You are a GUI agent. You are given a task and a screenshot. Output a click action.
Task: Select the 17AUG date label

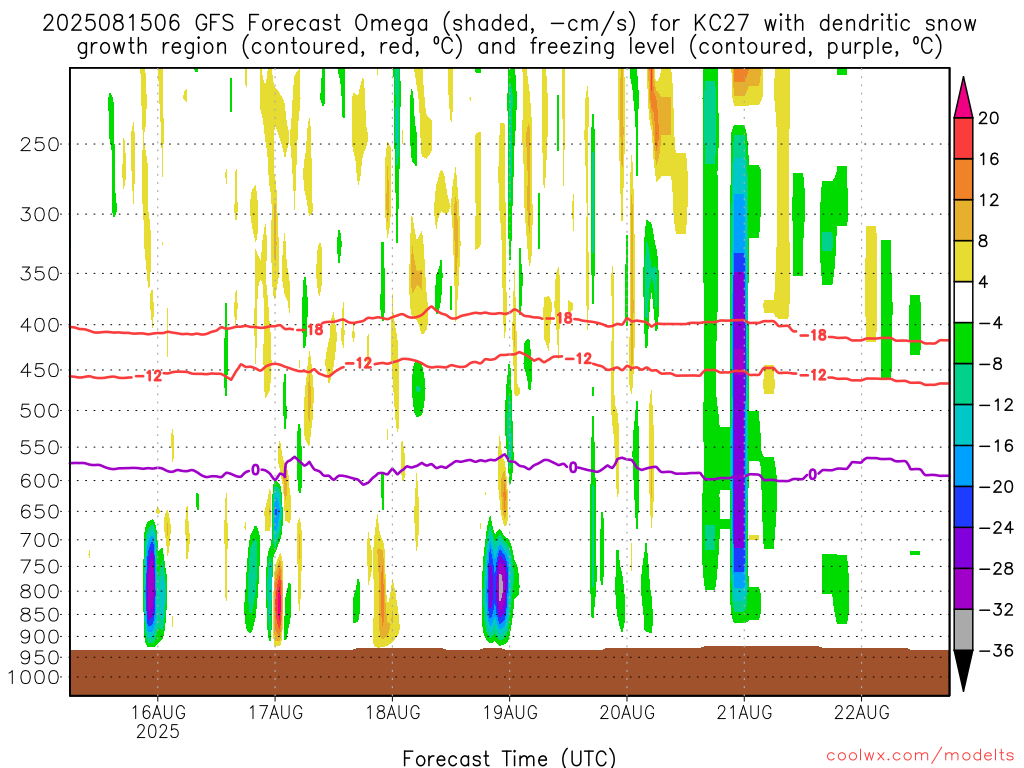(x=275, y=712)
